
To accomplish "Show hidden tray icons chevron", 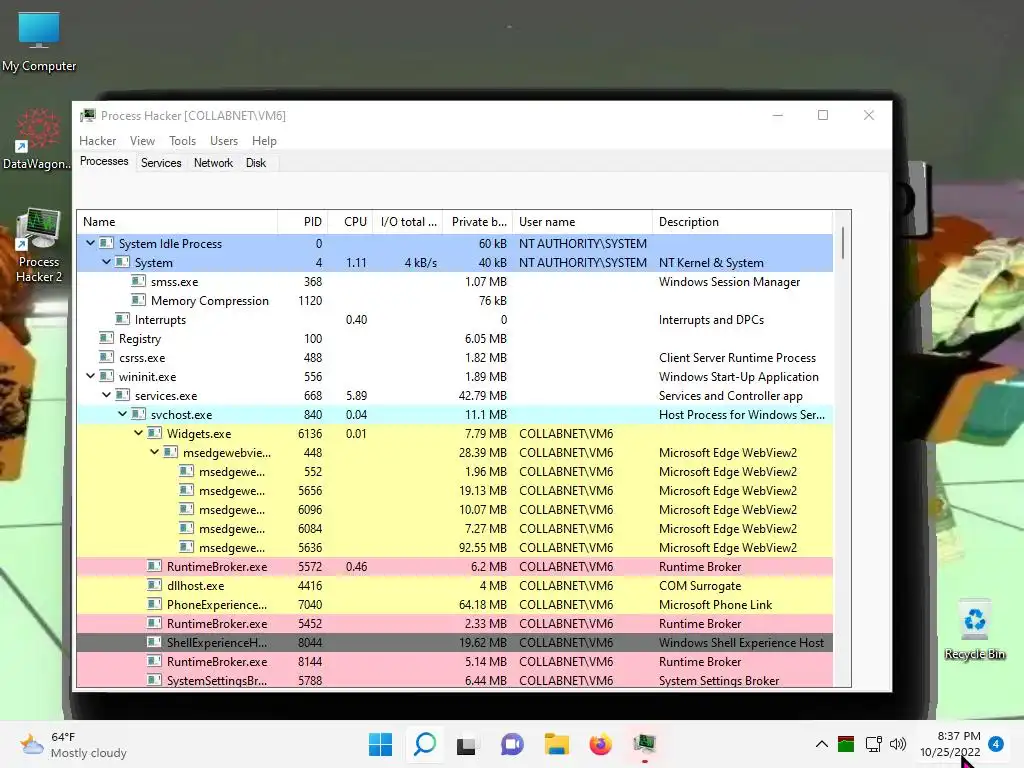I will coord(822,744).
